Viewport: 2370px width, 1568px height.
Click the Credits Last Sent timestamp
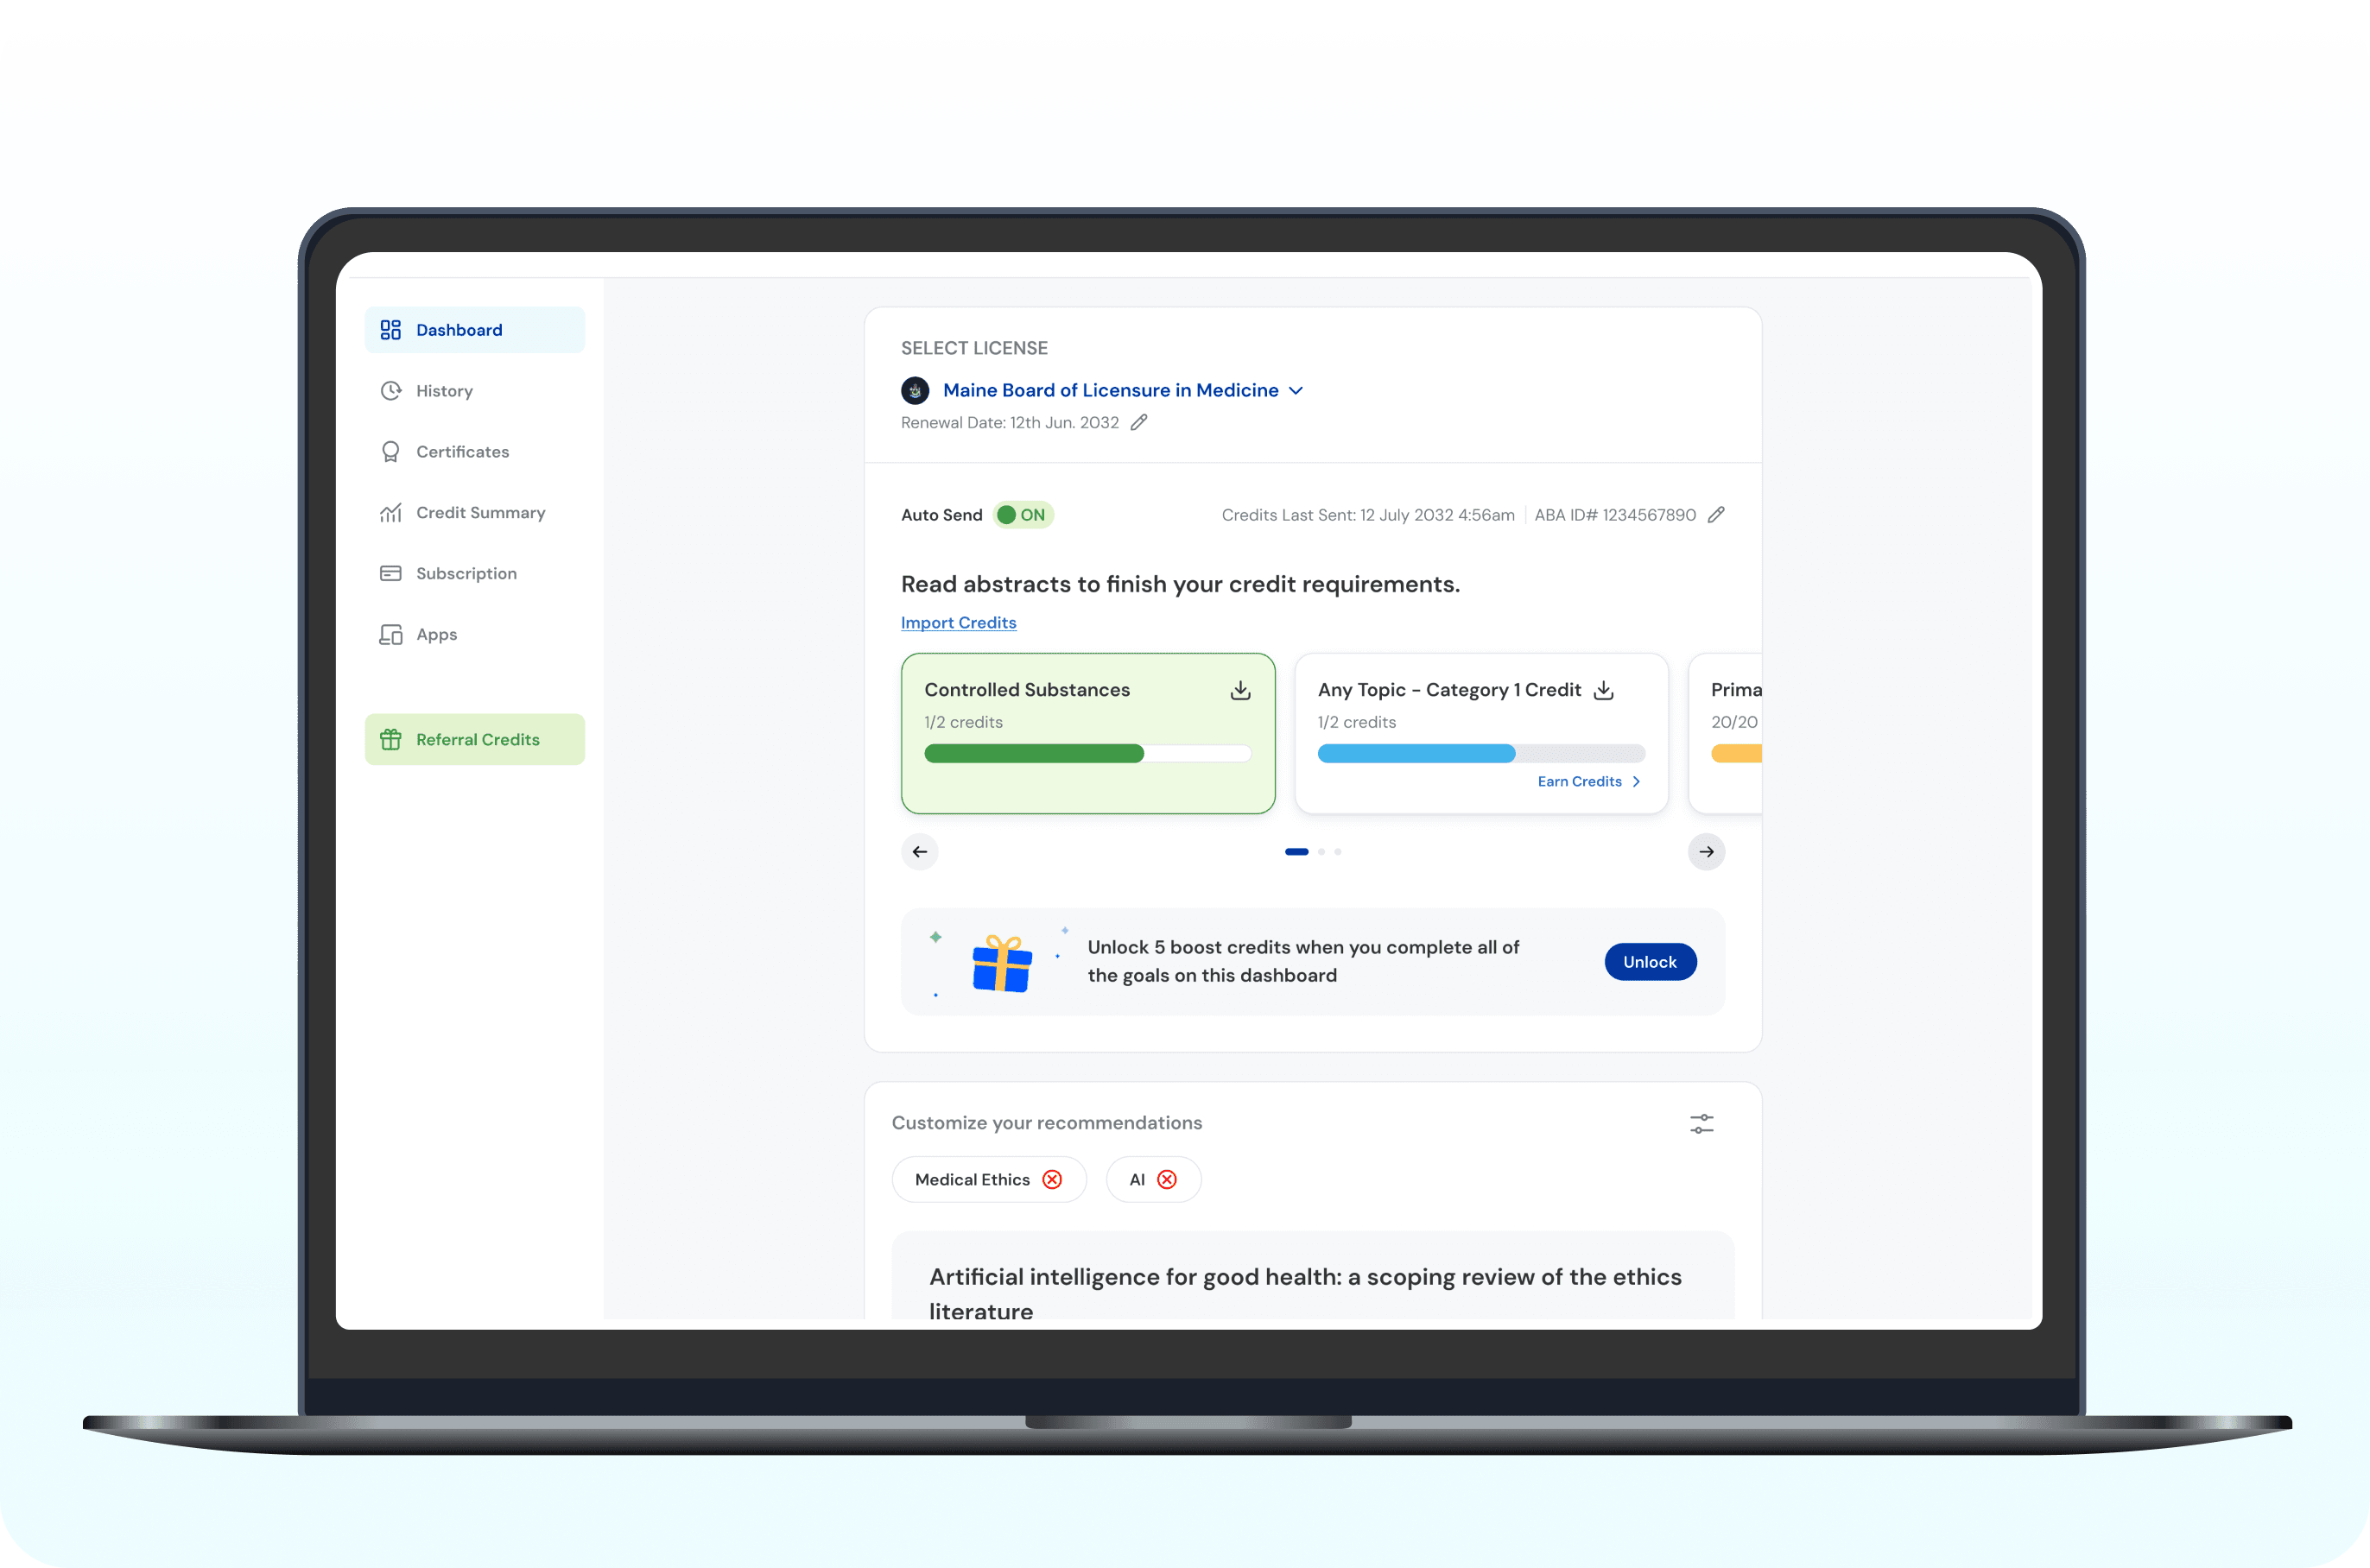1368,515
